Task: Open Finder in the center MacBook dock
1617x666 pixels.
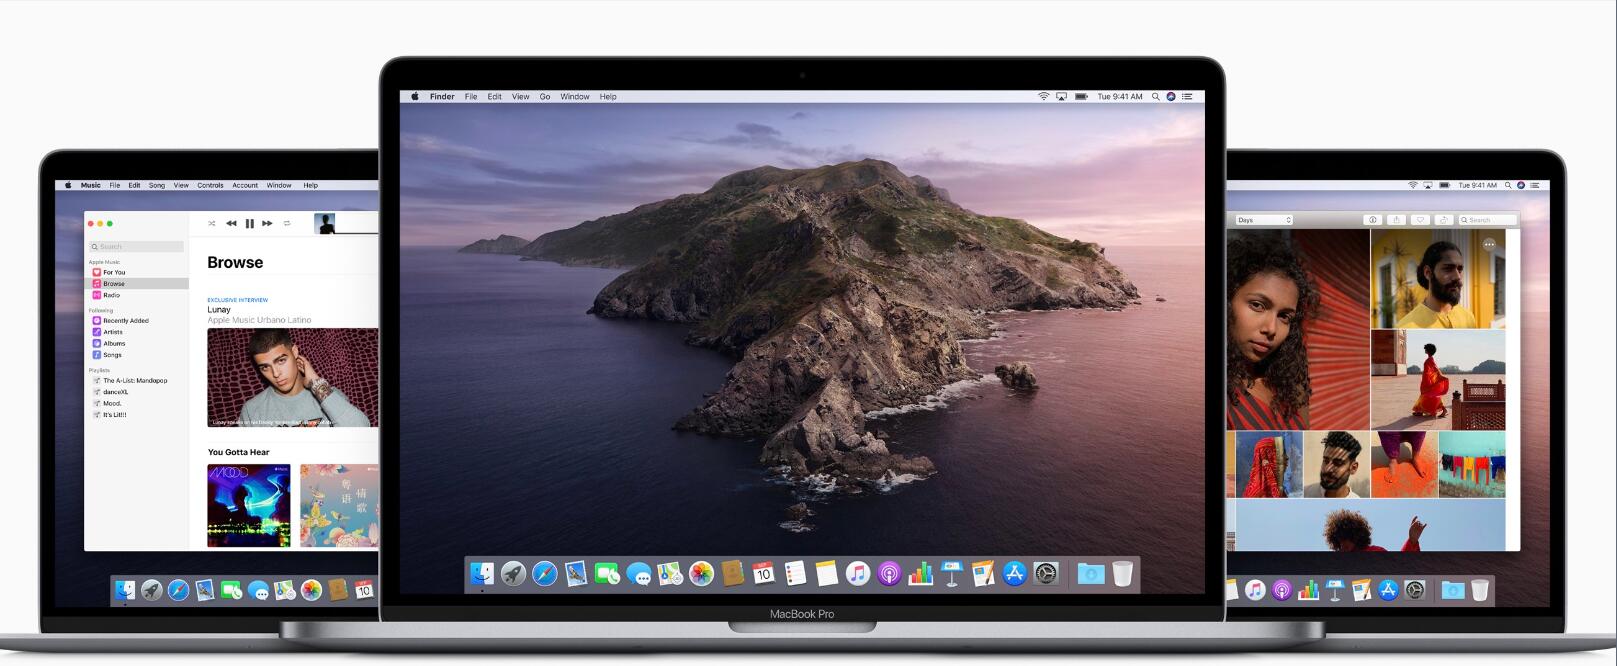Action: point(483,574)
